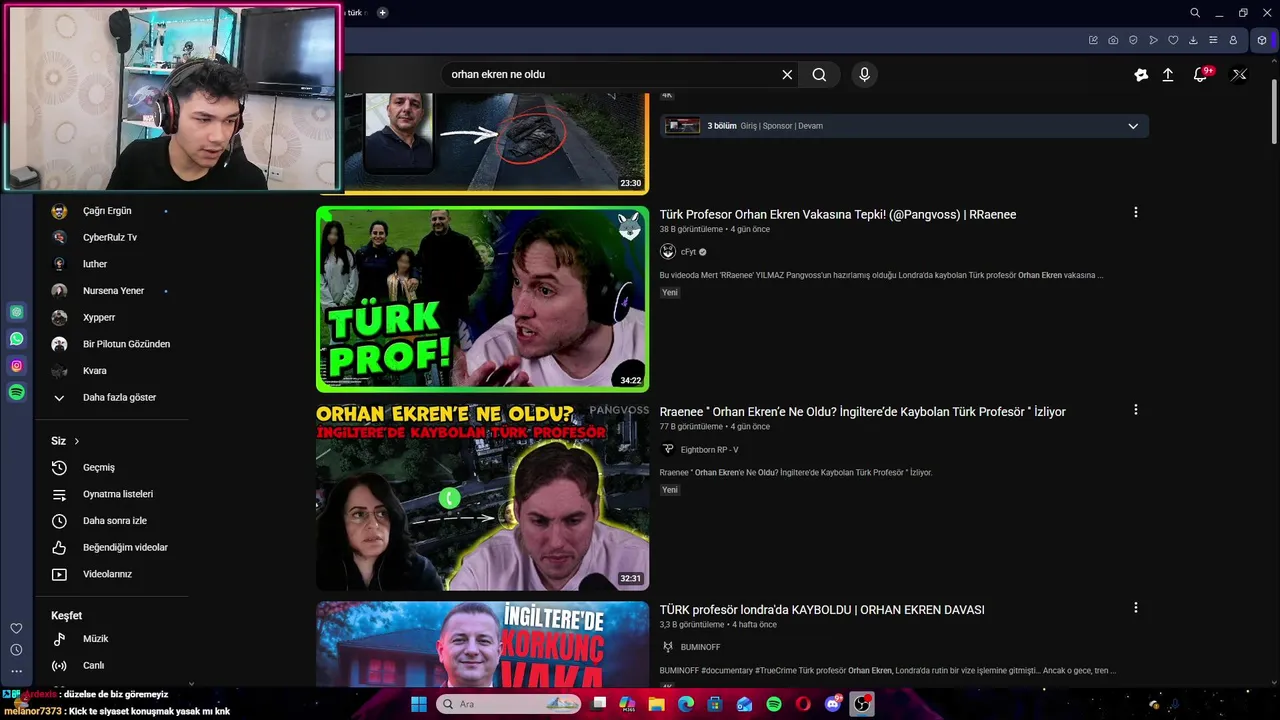Open CyberRulz Tv subscription channel
This screenshot has height=720, width=1280.
coord(110,237)
